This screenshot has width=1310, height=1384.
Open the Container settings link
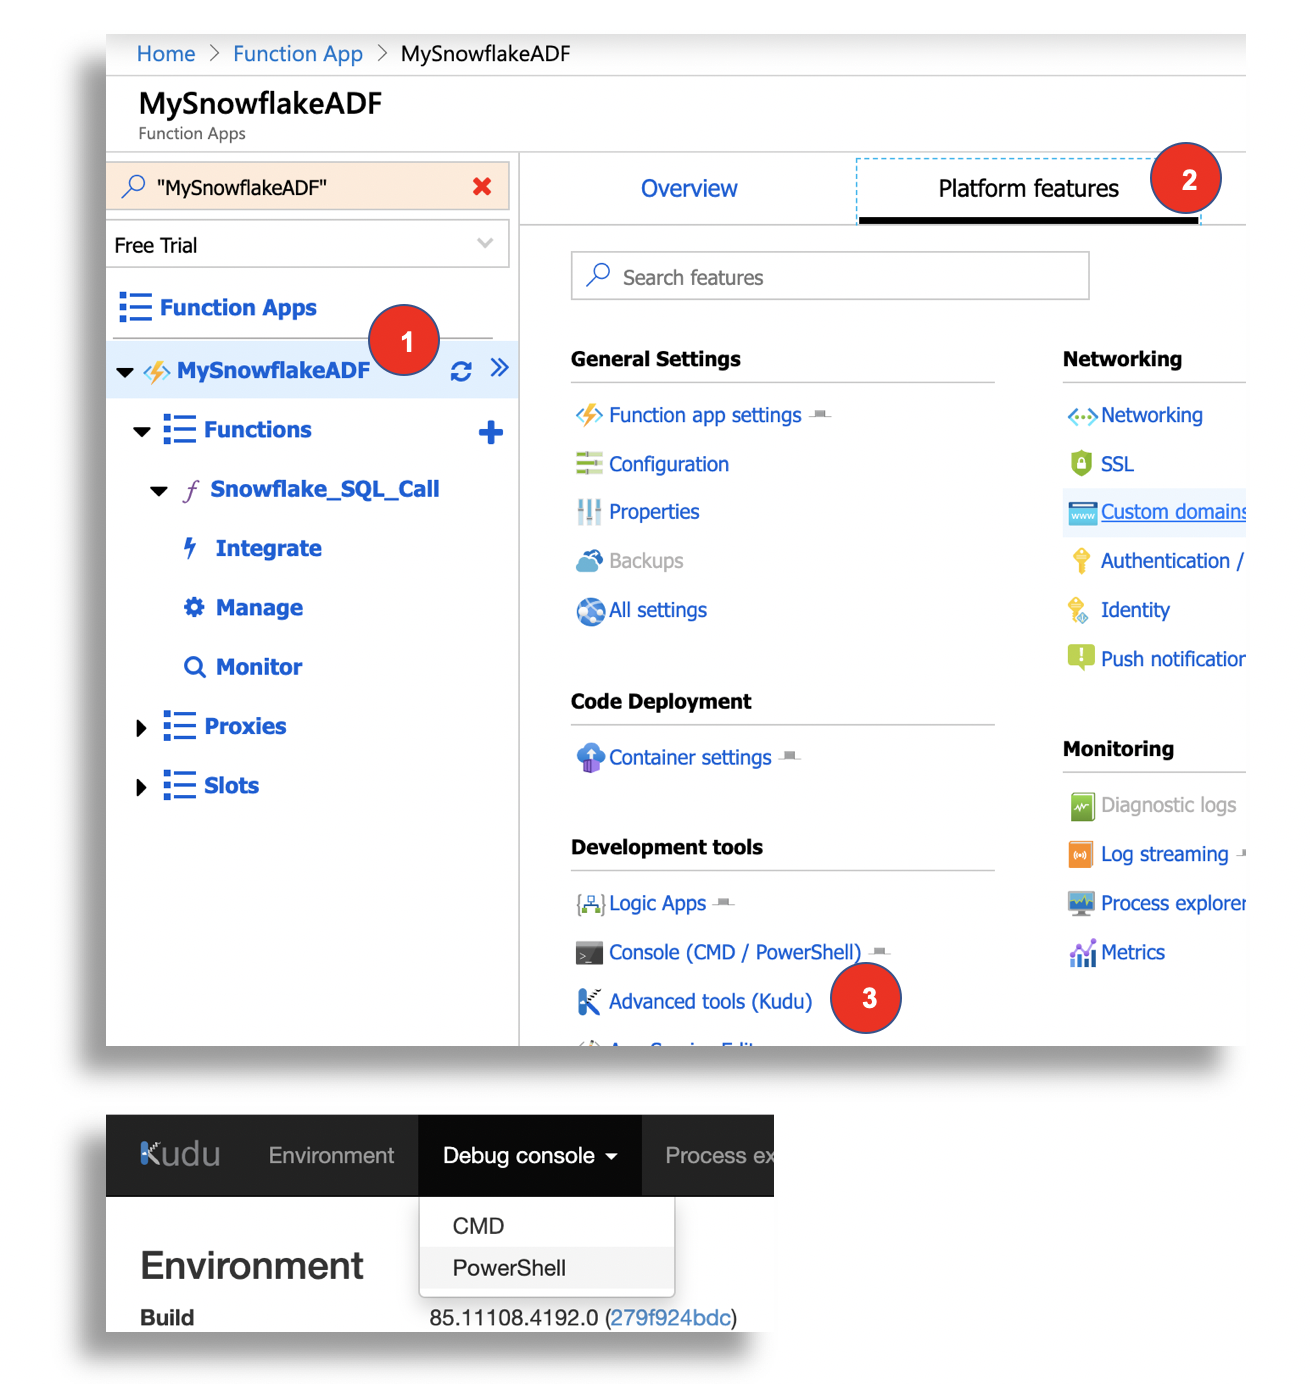pos(690,757)
